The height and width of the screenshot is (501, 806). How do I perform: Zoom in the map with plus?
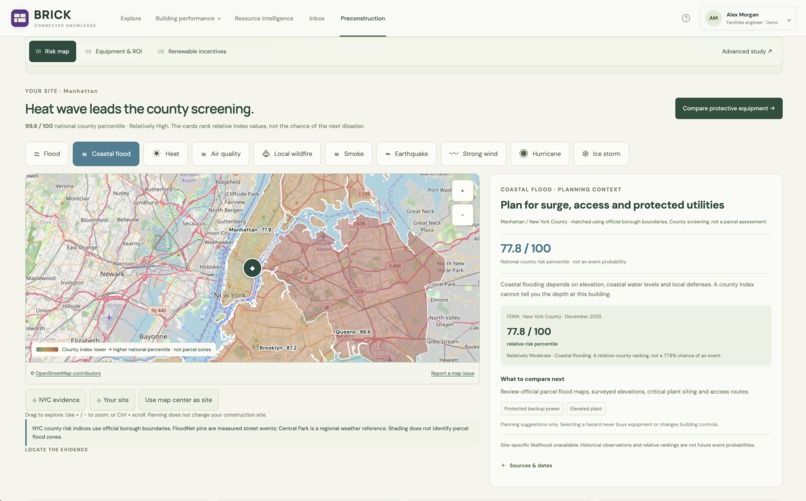coord(462,191)
